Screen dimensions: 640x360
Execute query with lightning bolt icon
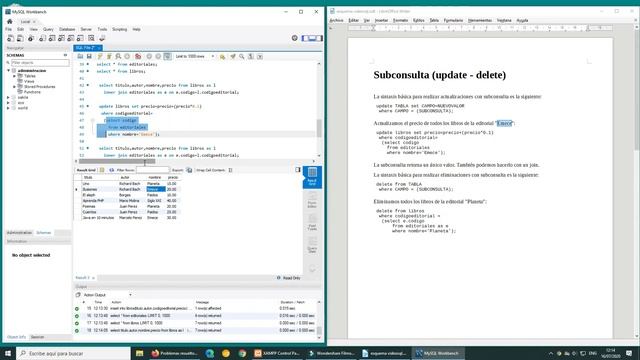100,56
